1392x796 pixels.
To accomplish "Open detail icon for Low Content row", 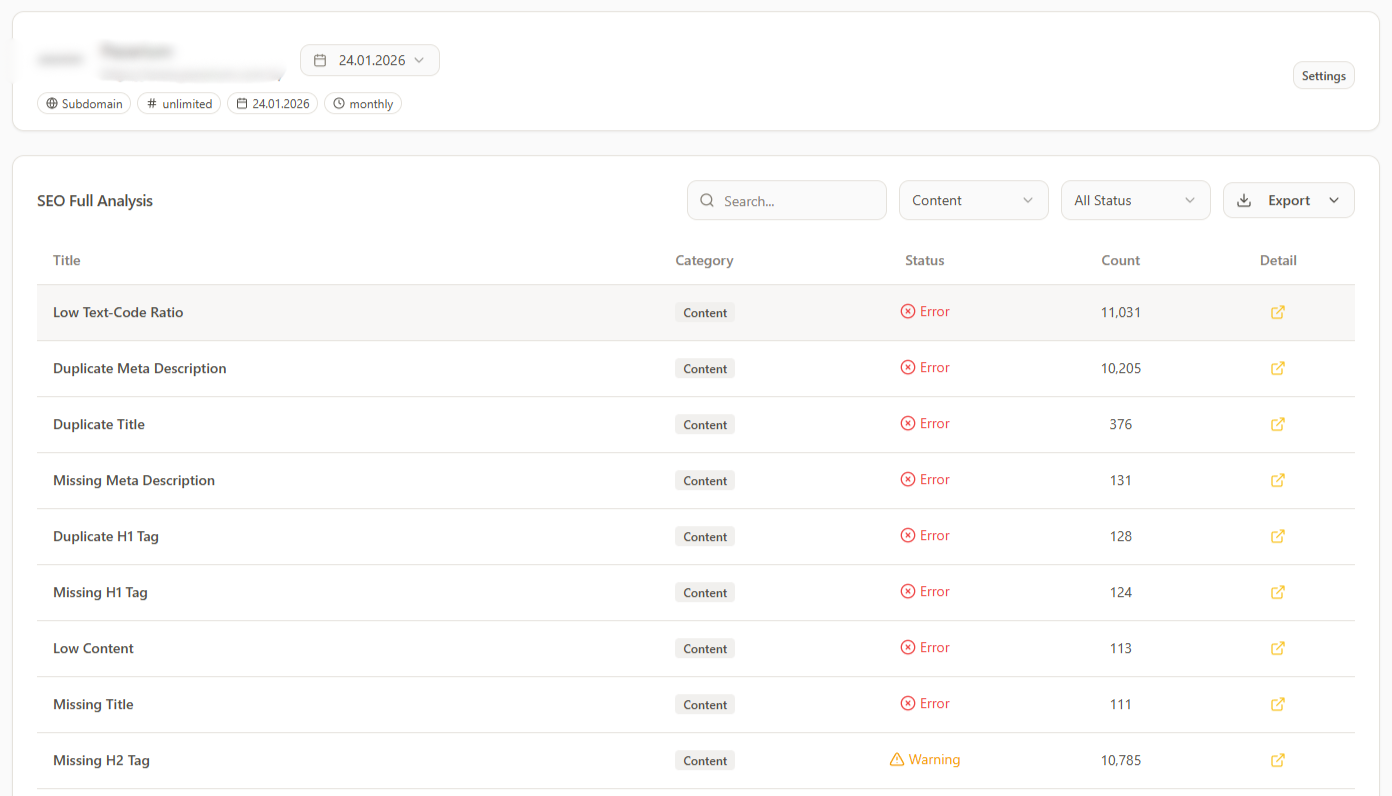I will (1277, 648).
